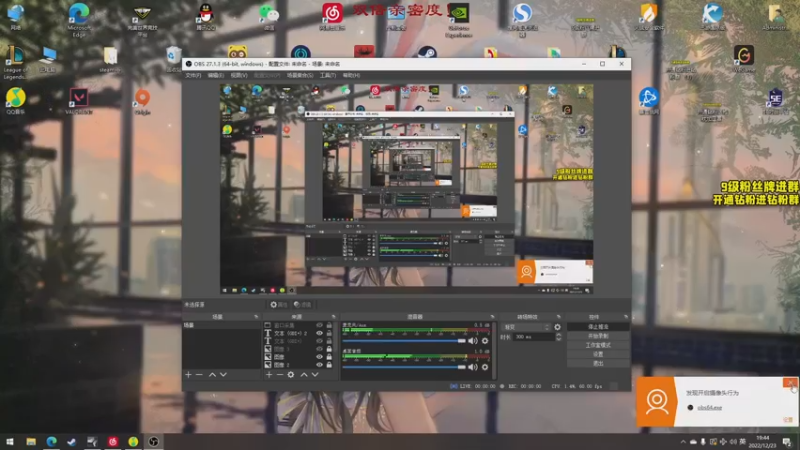Move the scene up with arrow

click(212, 374)
